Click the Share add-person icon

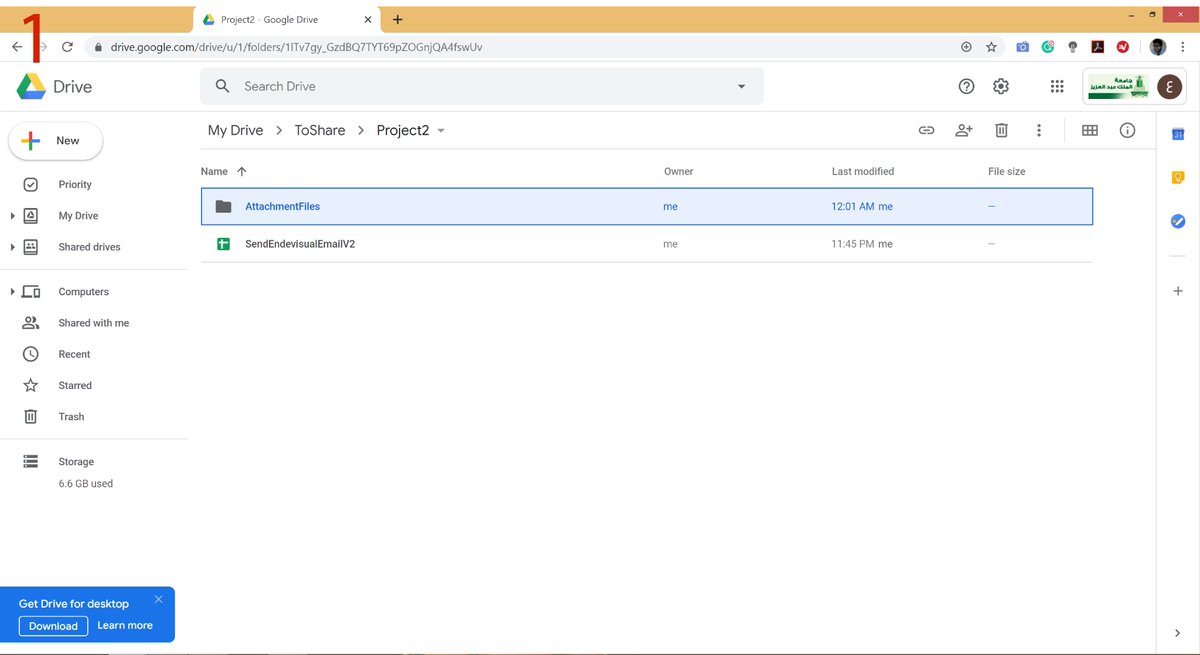click(963, 130)
